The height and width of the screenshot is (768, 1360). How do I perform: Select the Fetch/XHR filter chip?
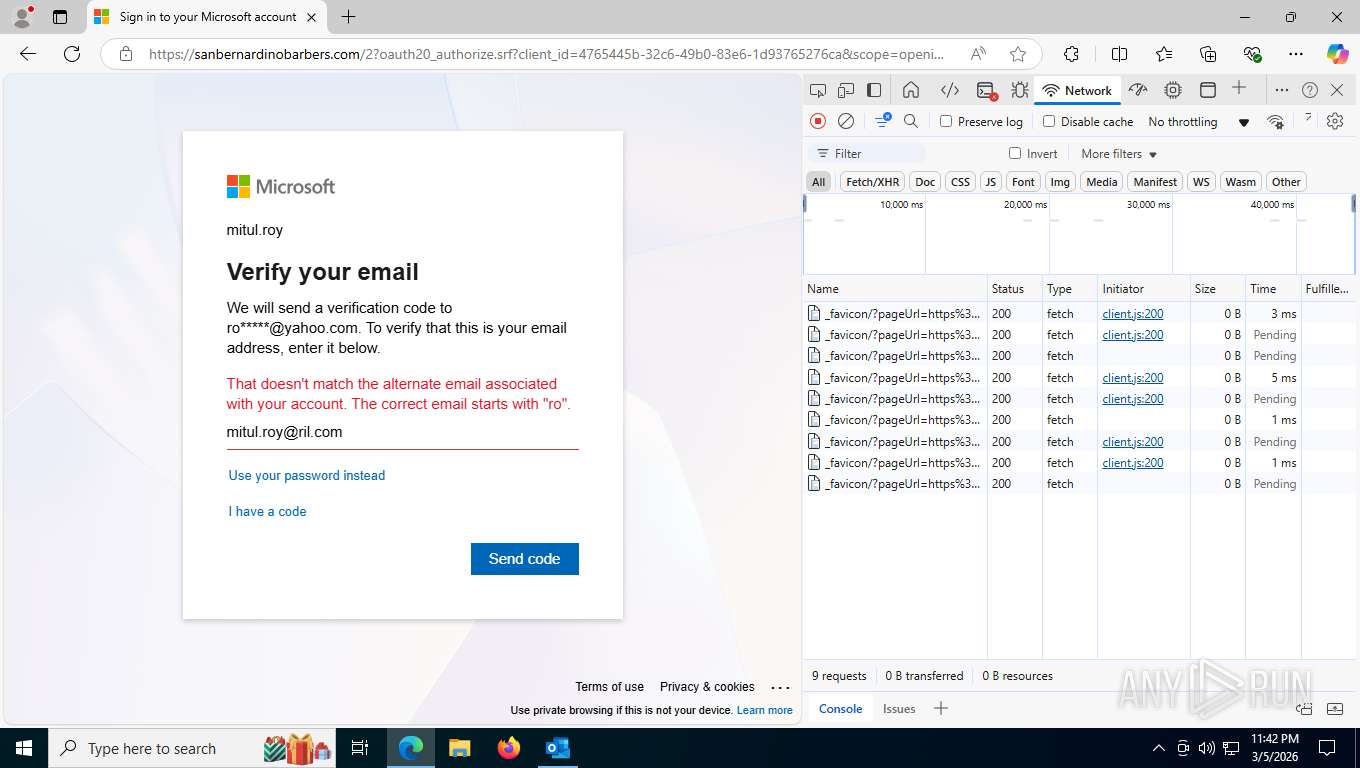click(x=872, y=182)
